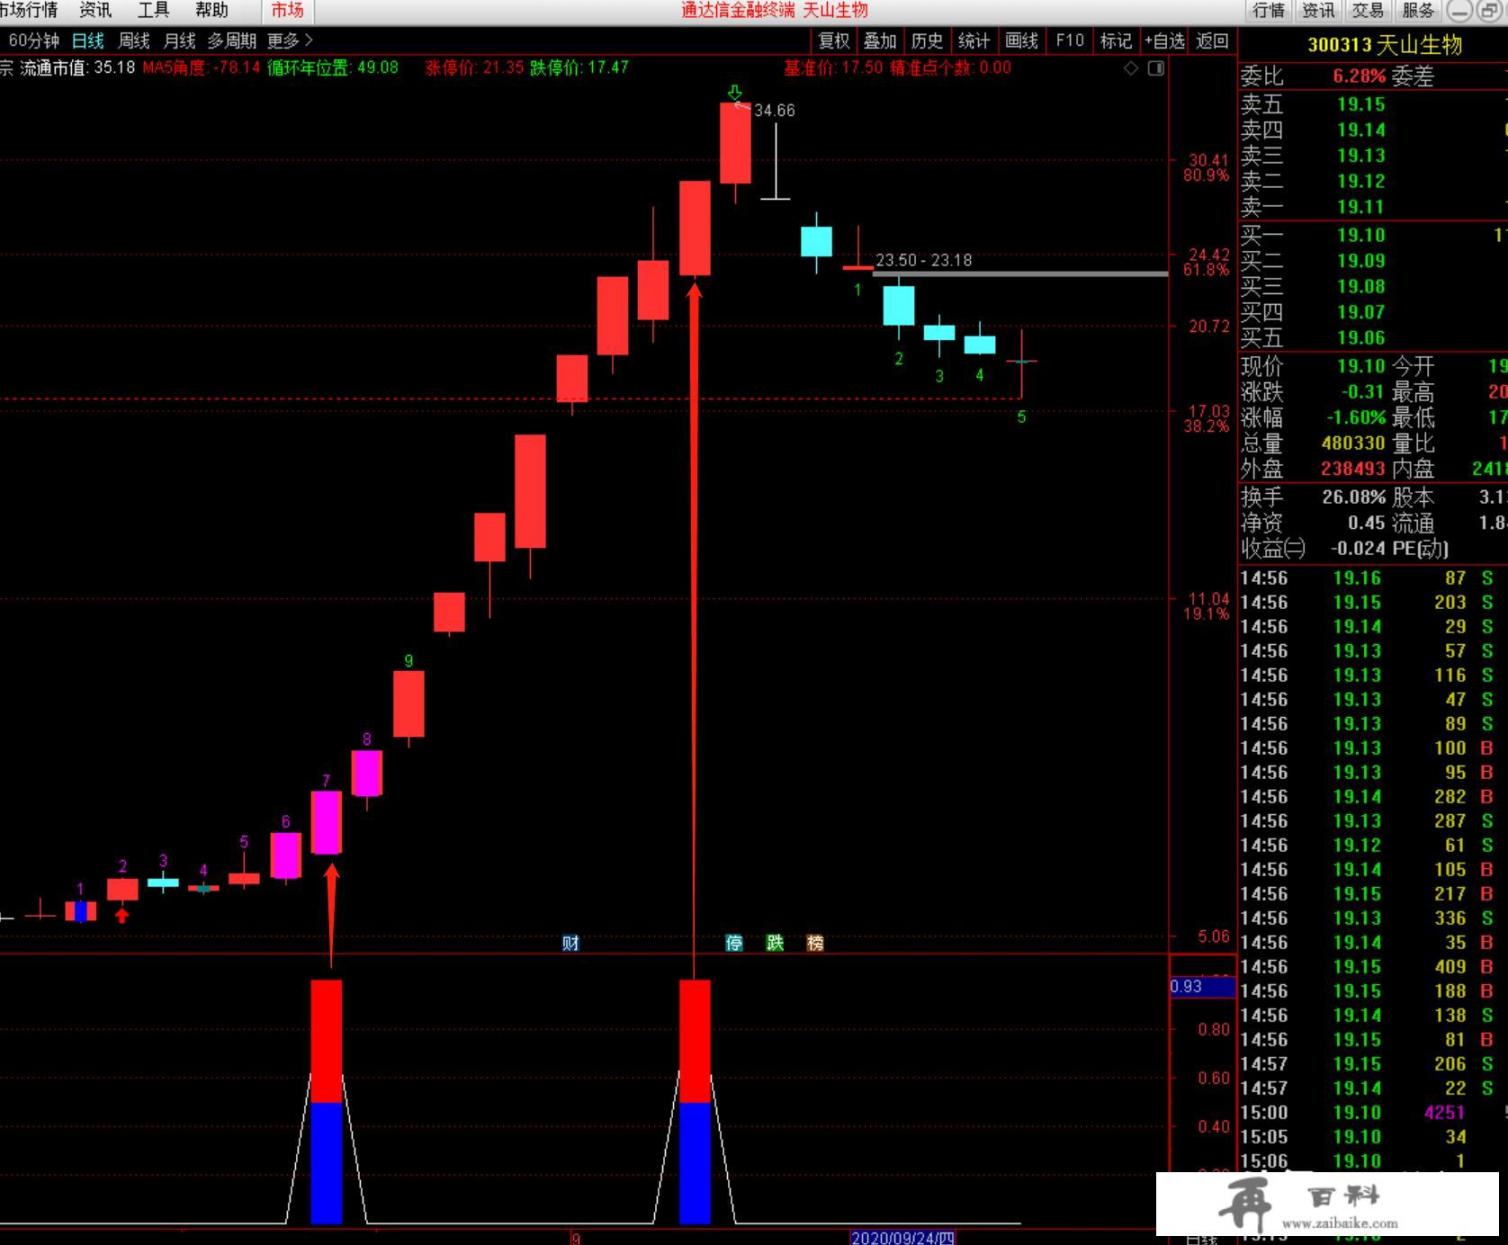Click the first red-blue indicator bar
Screen dimensions: 1508x1245
click(326, 1101)
